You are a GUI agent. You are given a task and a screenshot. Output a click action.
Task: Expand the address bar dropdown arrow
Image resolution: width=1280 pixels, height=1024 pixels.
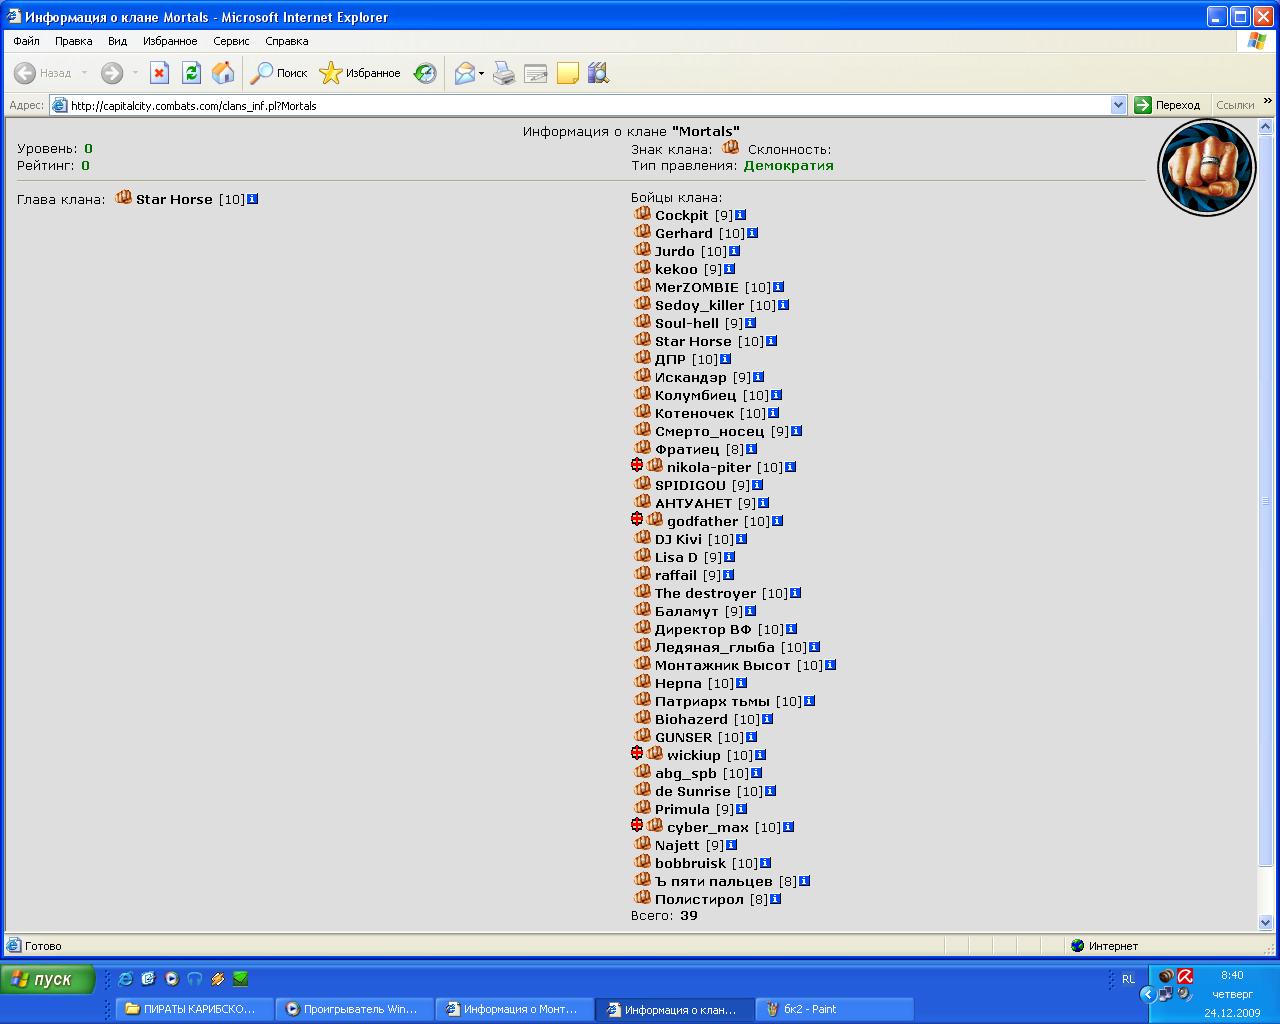click(1118, 105)
